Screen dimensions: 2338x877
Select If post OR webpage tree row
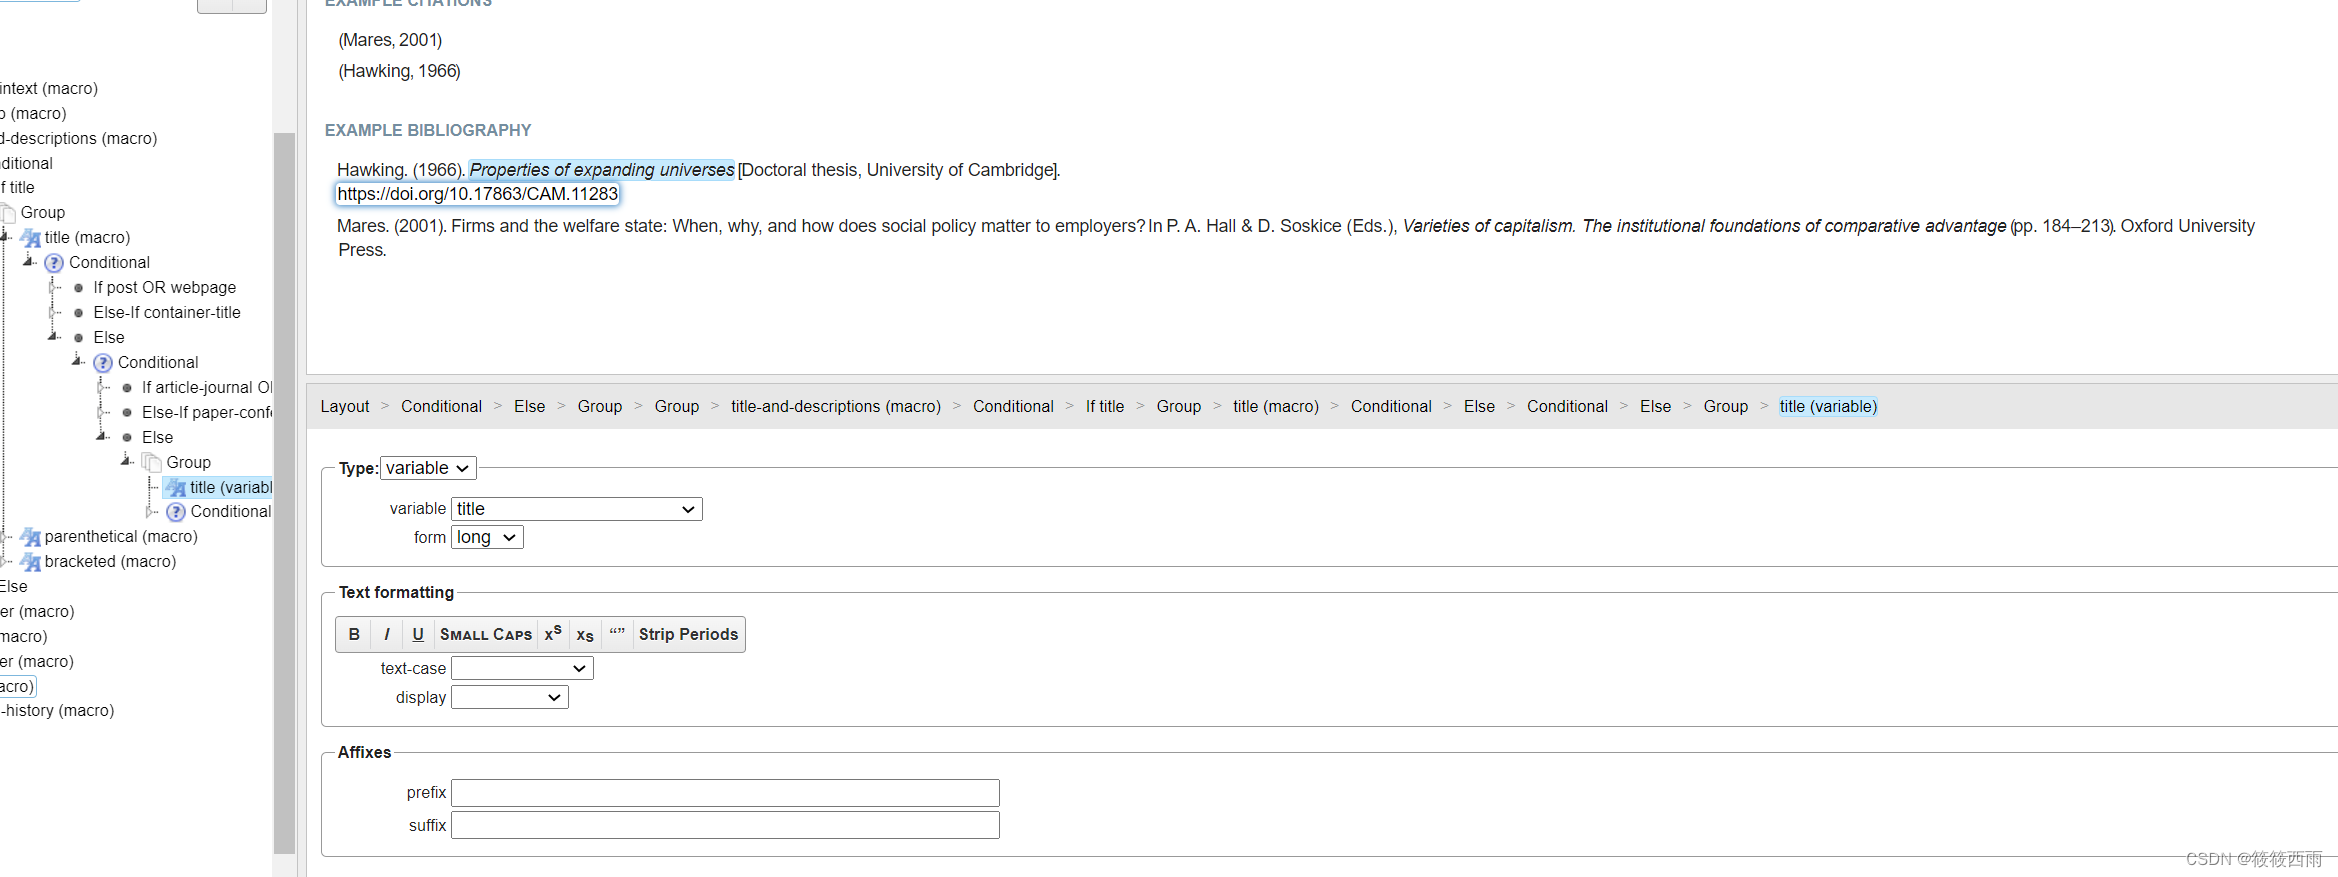click(164, 287)
